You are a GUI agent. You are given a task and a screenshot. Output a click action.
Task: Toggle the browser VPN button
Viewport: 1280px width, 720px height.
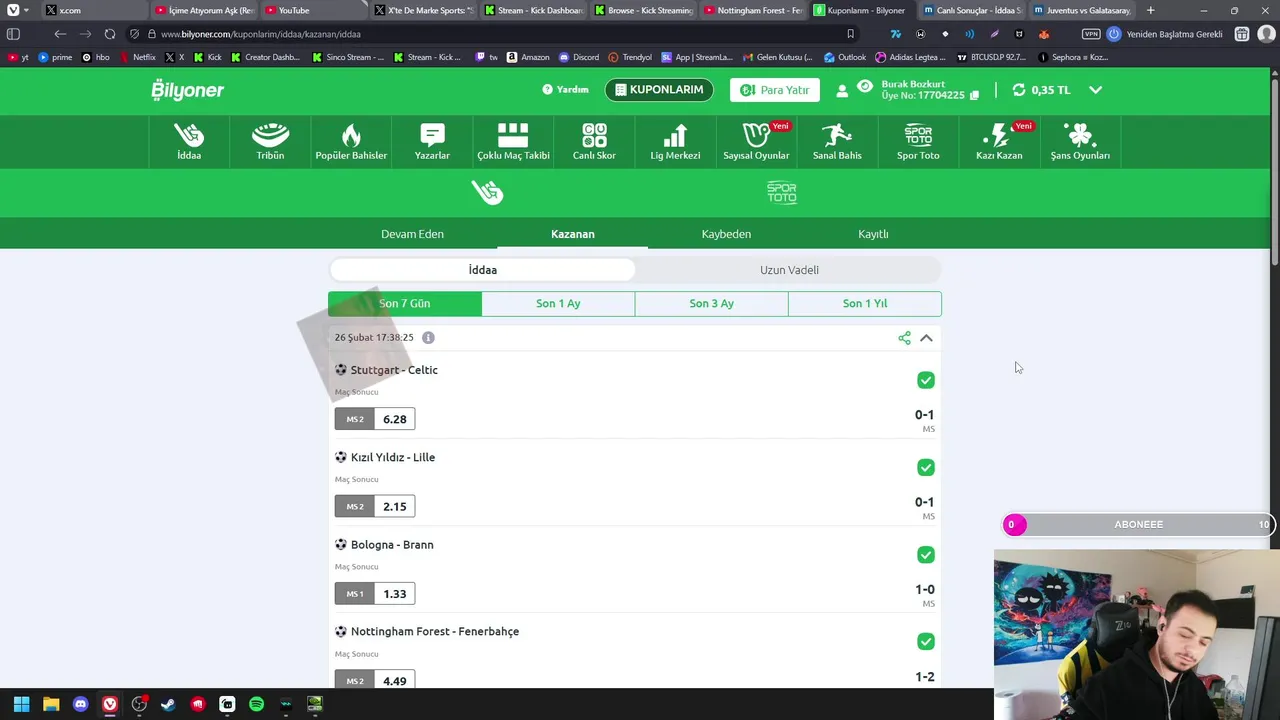coord(1091,34)
